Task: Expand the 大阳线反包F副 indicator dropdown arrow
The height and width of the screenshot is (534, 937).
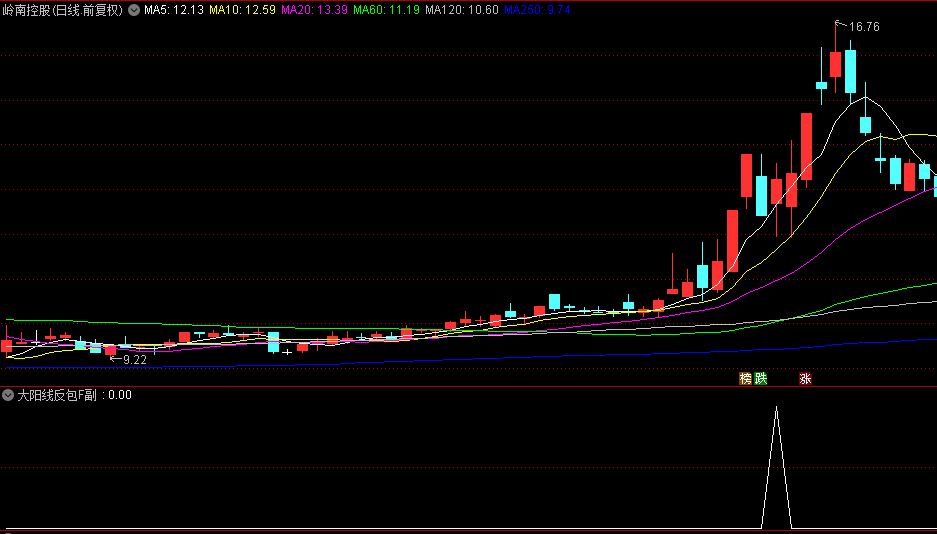Action: click(8, 395)
